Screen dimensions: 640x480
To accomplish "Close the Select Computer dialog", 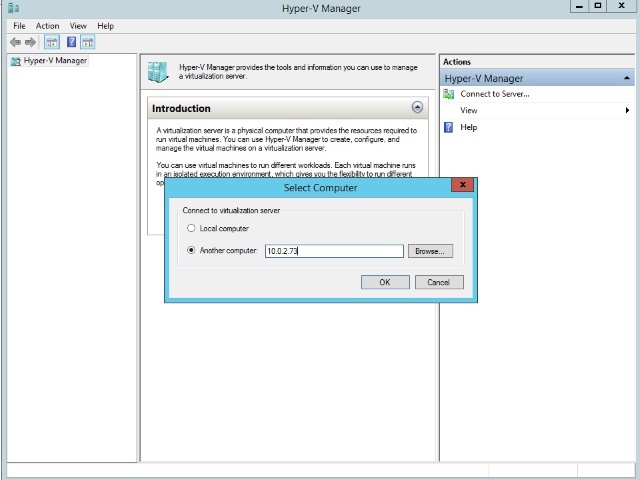I will pos(462,184).
